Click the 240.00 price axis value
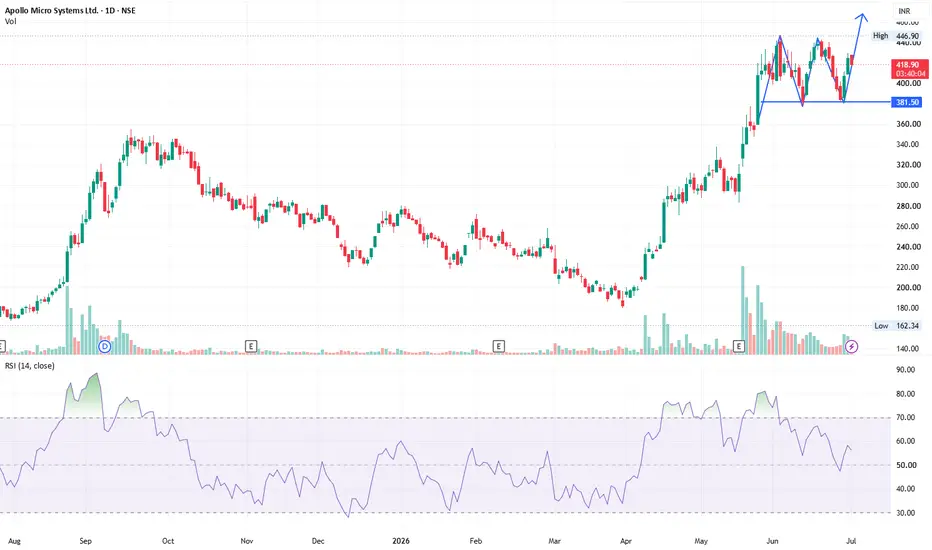This screenshot has width=932, height=550. coord(908,247)
